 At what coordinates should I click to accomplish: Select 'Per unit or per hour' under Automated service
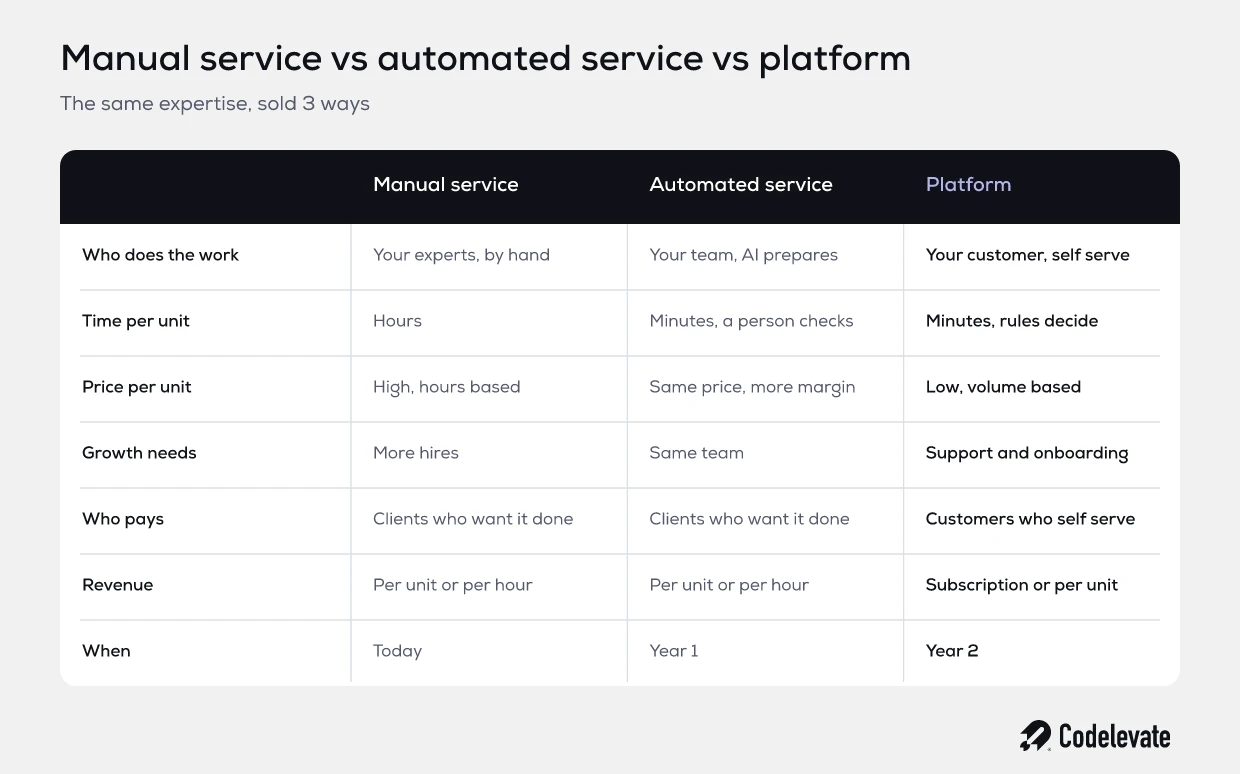[x=730, y=585]
